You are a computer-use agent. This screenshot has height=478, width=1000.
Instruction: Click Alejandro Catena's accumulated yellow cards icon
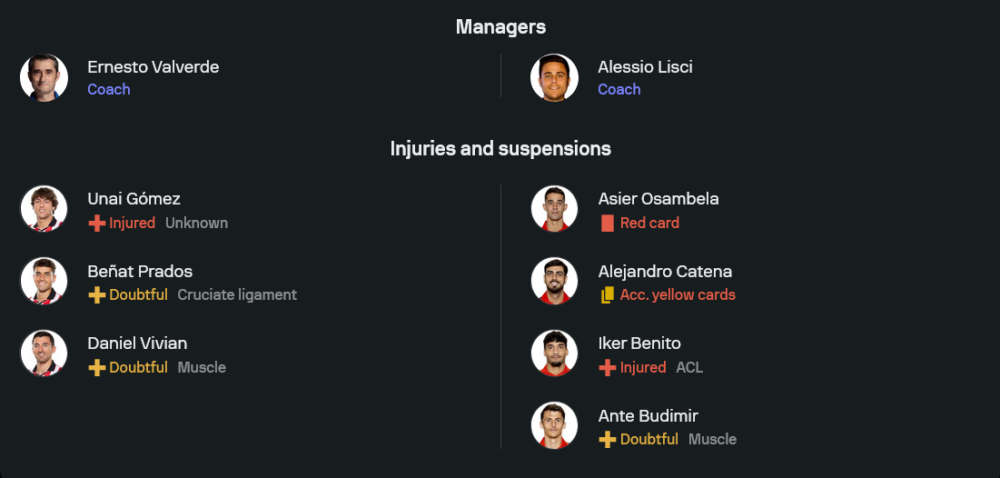pos(607,295)
